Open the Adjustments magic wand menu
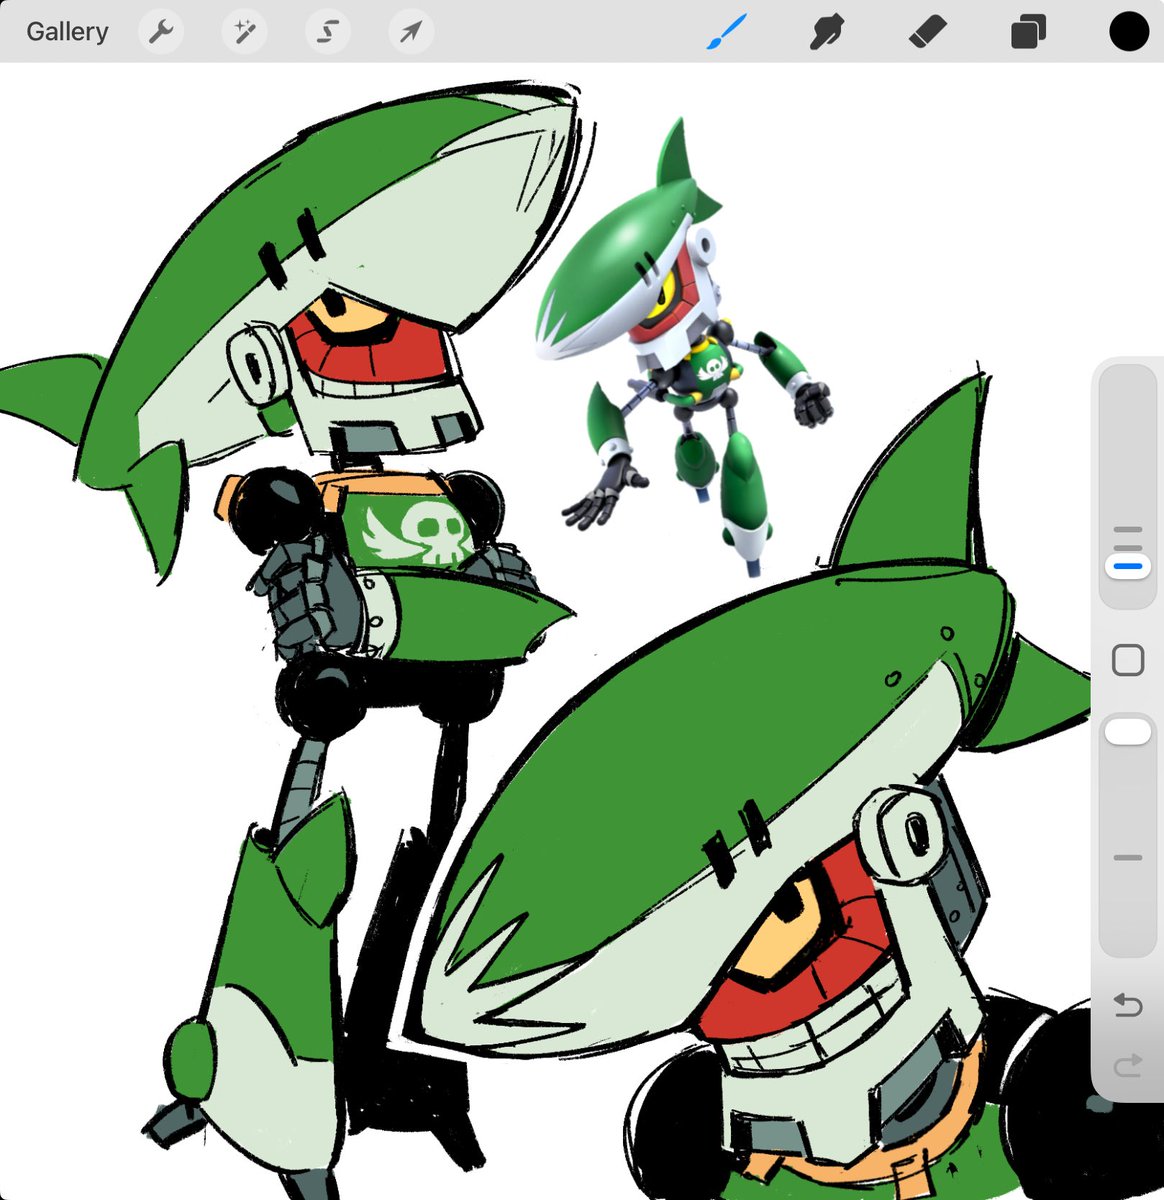Viewport: 1164px width, 1200px height. [x=244, y=32]
